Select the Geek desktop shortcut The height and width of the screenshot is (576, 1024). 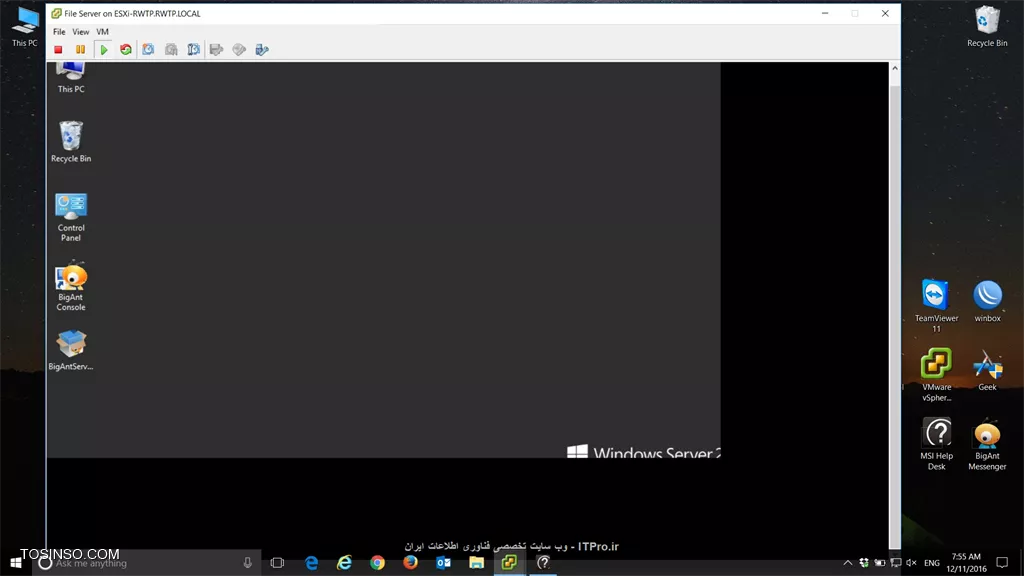coord(987,370)
